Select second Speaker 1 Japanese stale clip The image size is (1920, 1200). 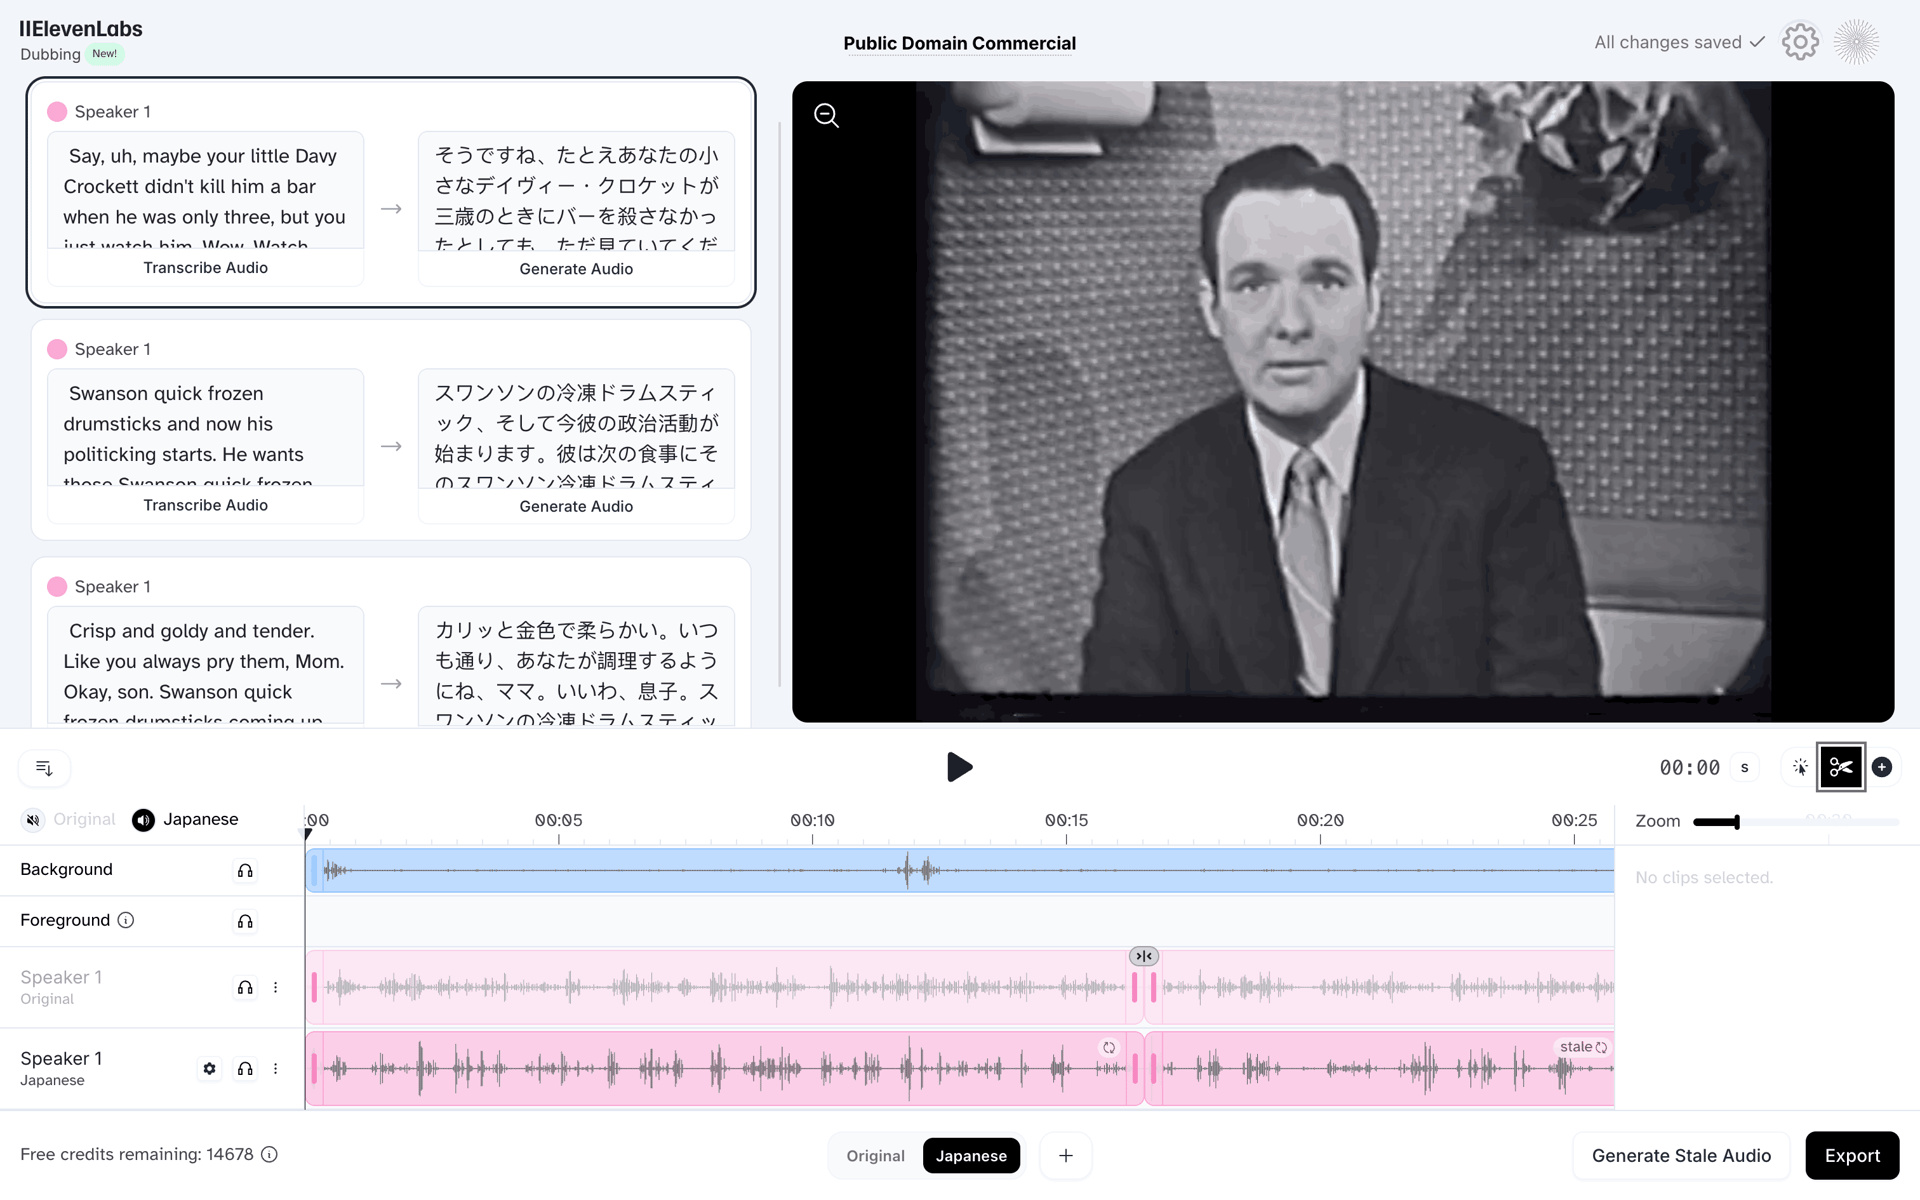coord(1380,1068)
